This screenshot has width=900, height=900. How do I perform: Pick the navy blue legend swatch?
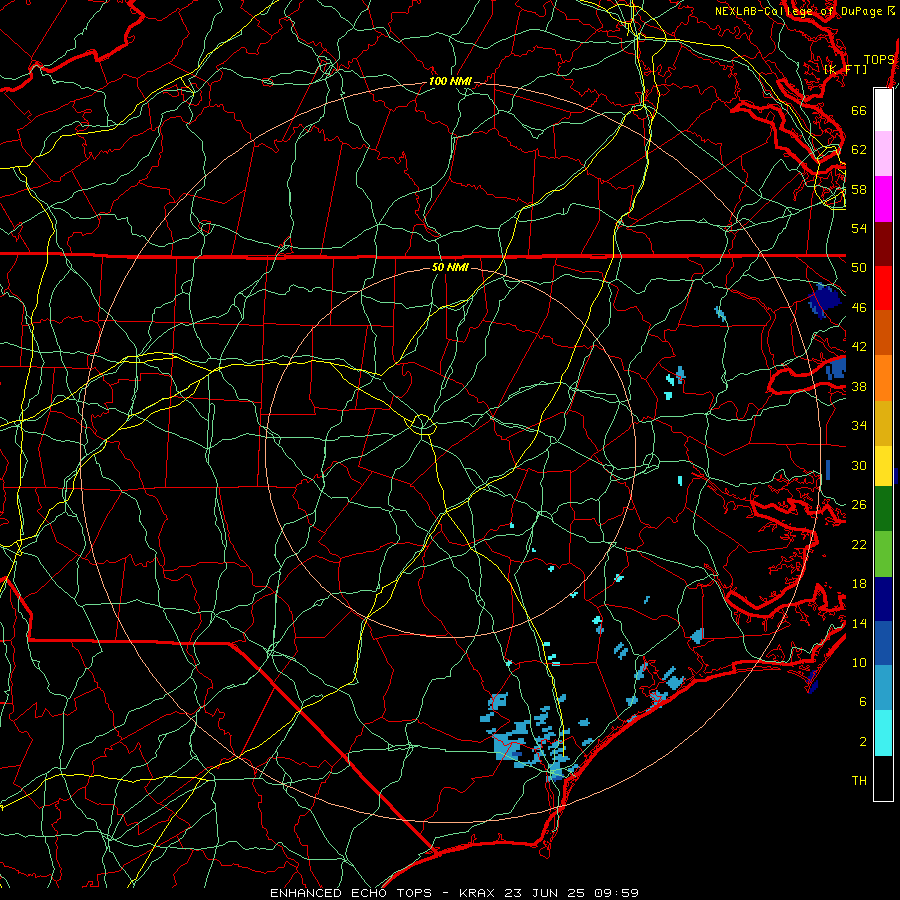(x=883, y=599)
